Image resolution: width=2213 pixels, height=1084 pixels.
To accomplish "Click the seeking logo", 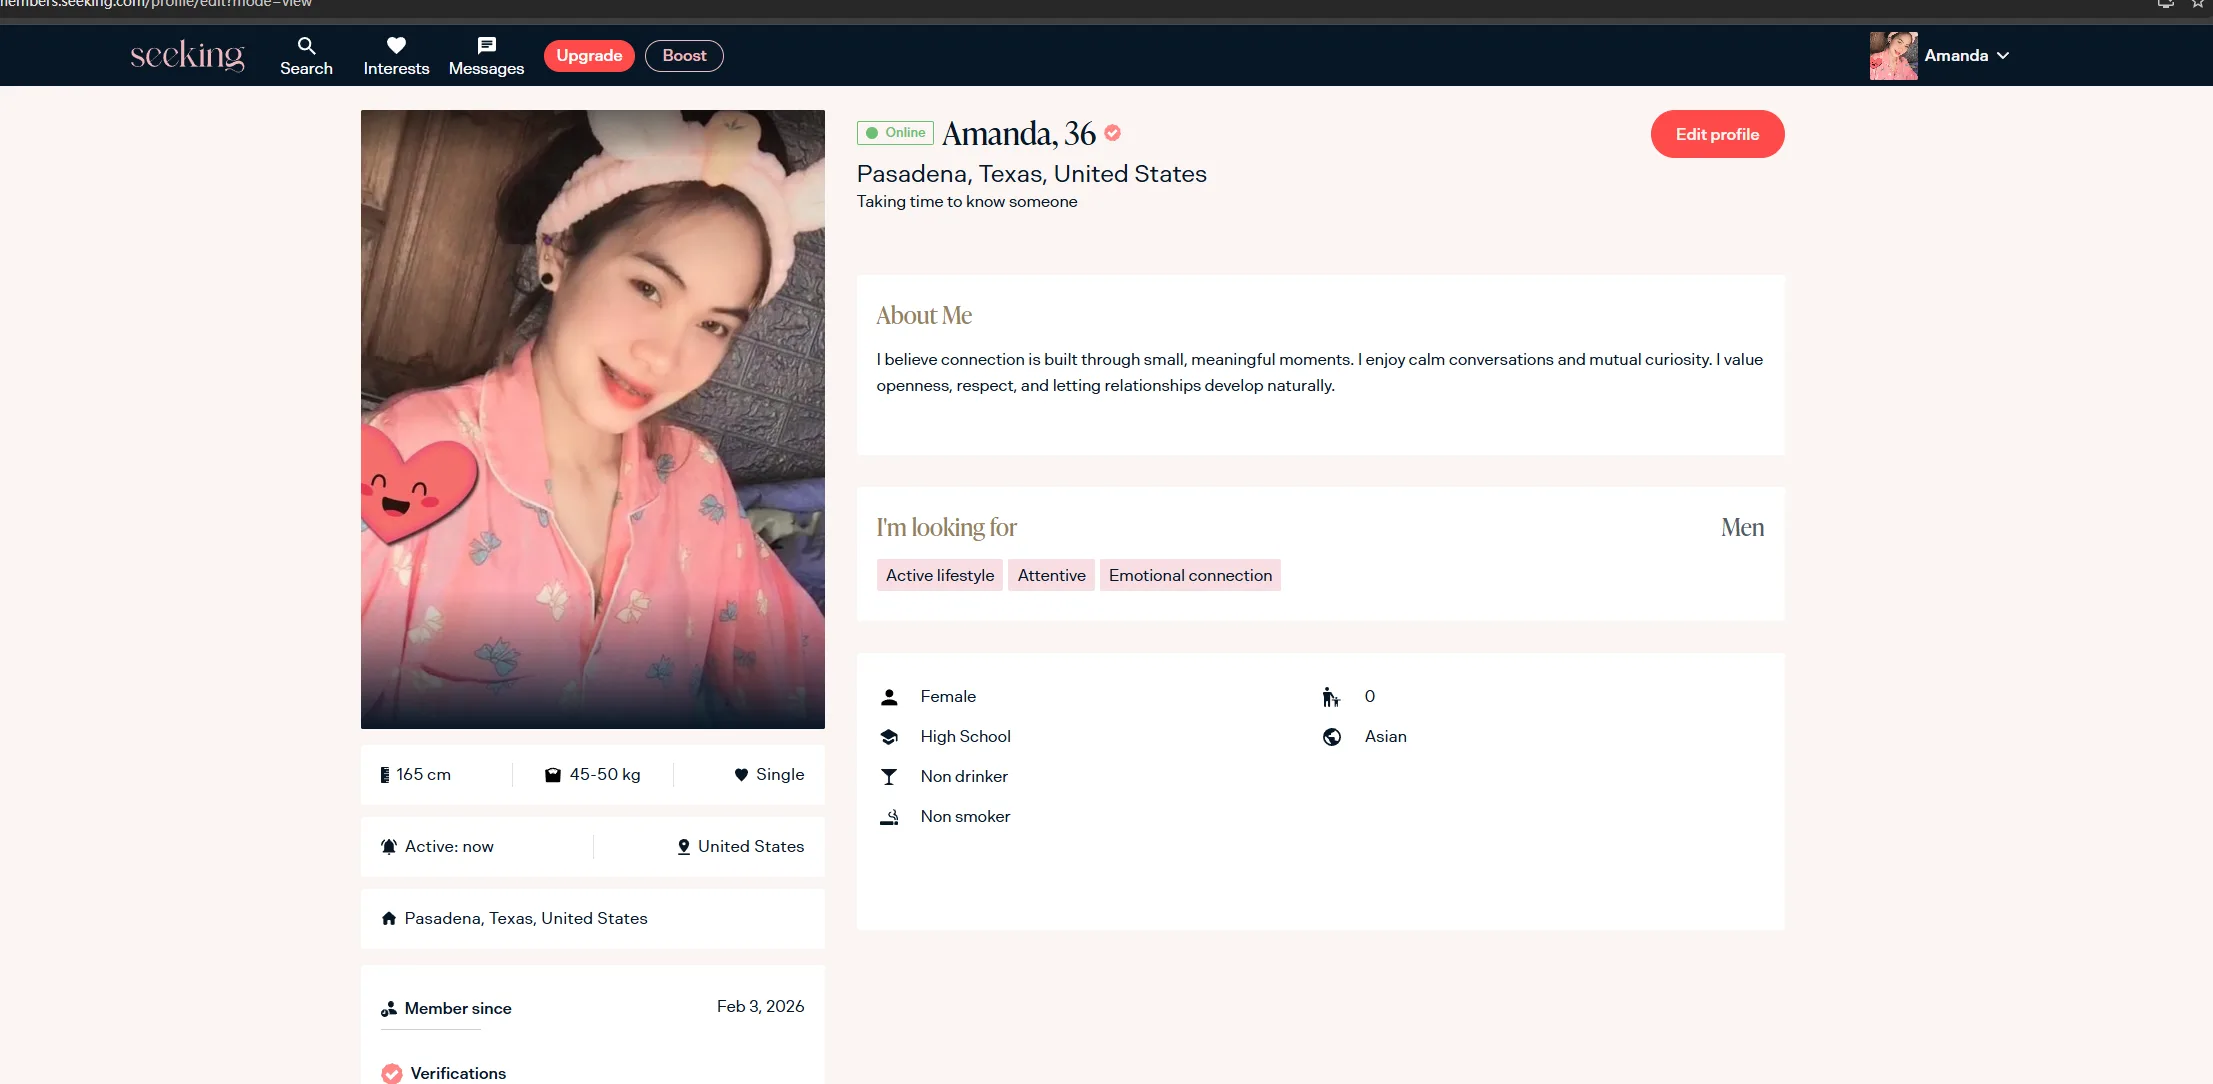I will [x=187, y=56].
